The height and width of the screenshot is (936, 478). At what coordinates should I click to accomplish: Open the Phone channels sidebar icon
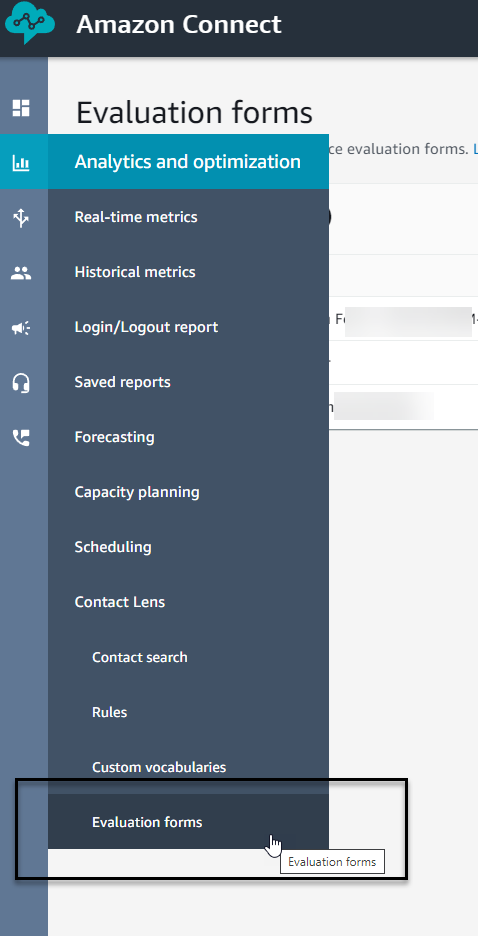21,438
